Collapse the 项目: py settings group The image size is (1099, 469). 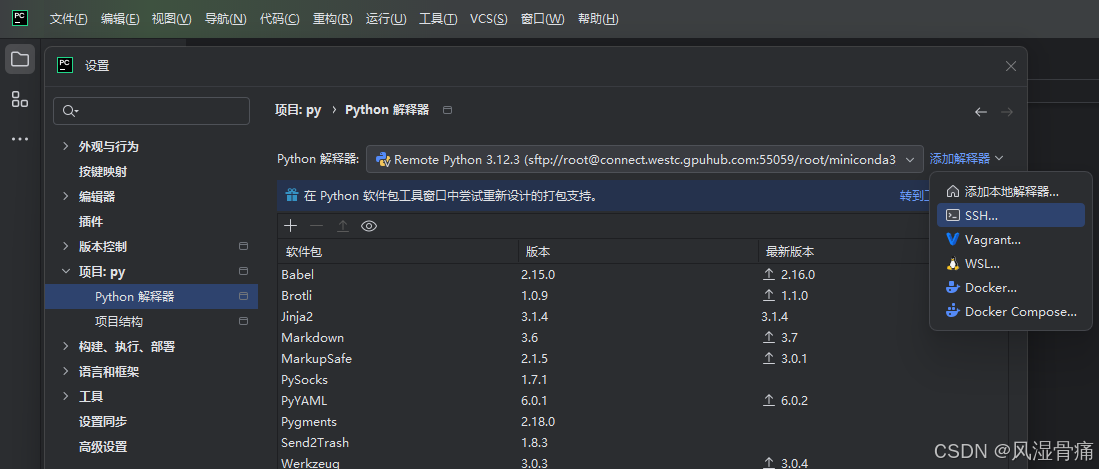tap(65, 271)
